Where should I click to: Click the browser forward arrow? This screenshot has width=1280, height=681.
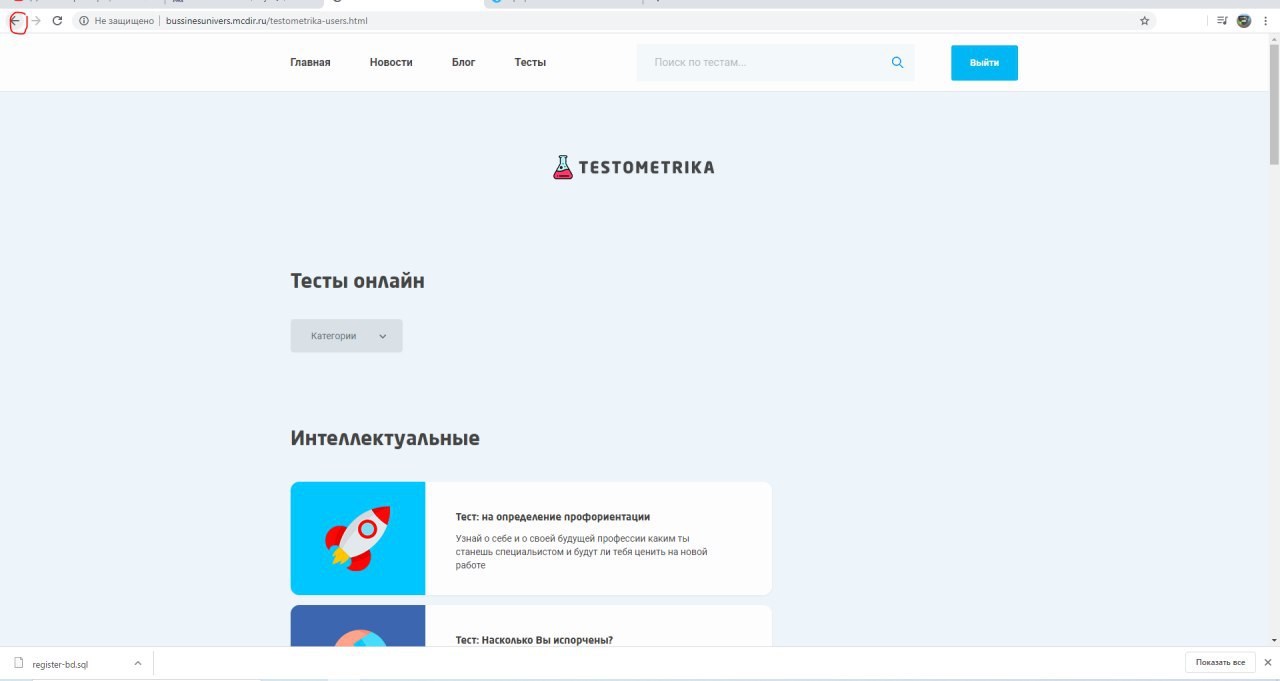click(36, 20)
